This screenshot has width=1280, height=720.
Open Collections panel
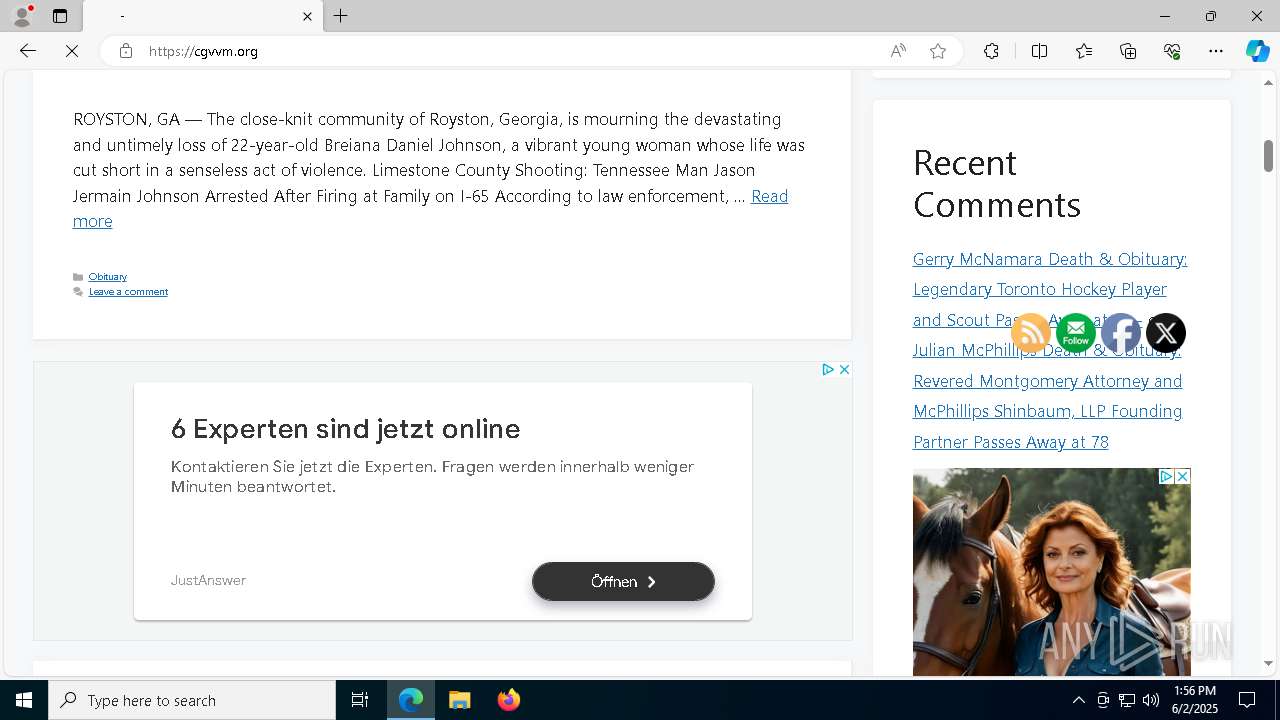pyautogui.click(x=1128, y=51)
